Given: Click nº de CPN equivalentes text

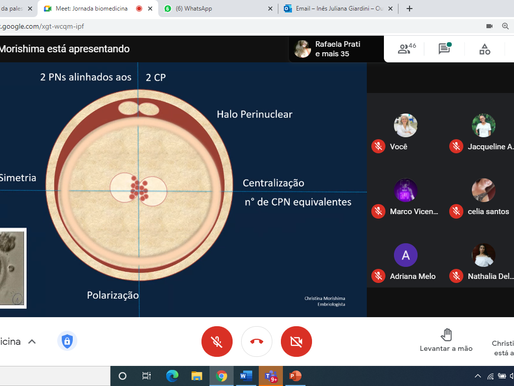Looking at the screenshot, I should 298,202.
